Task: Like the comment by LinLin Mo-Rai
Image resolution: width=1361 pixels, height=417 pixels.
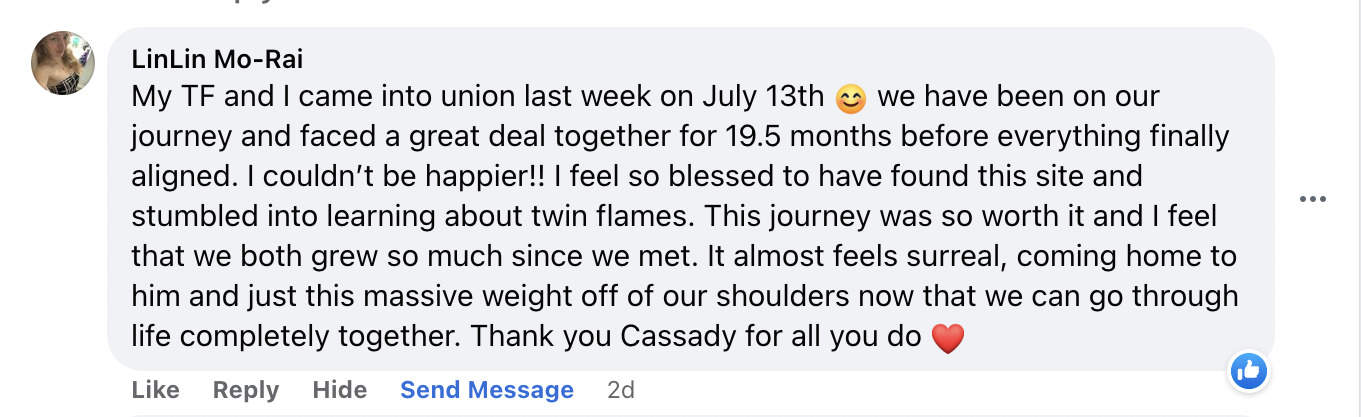Action: (156, 389)
